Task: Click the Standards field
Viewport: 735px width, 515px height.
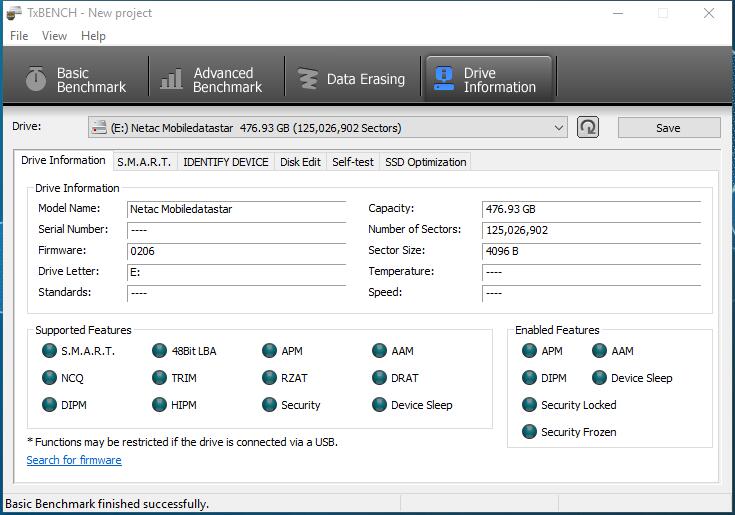Action: (x=236, y=293)
